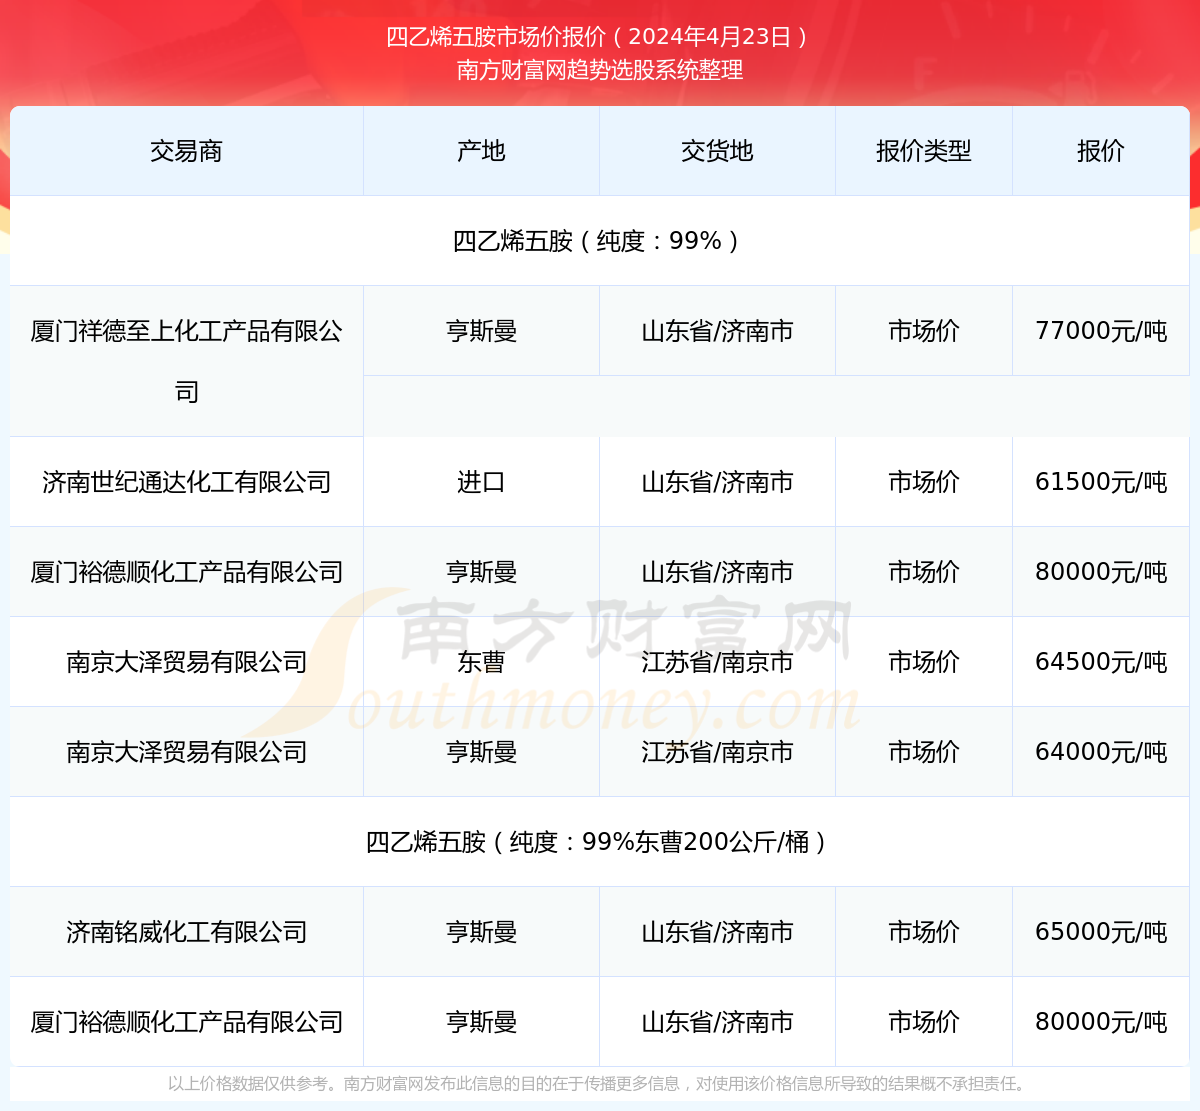Screen dimensions: 1200x1111
Task: Click 市场价 in the 77000元/吨 row
Action: pyautogui.click(x=924, y=331)
